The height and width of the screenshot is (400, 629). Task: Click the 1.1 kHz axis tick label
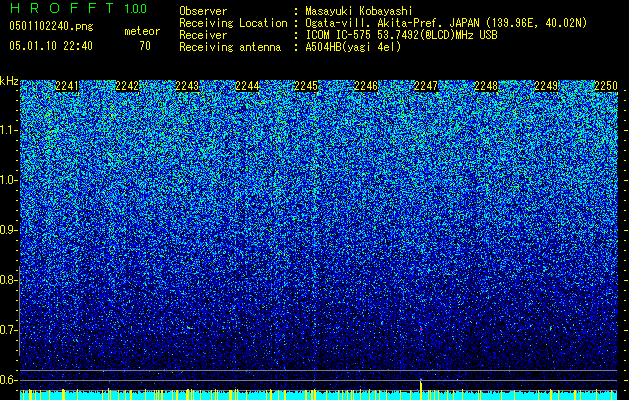[x=8, y=130]
